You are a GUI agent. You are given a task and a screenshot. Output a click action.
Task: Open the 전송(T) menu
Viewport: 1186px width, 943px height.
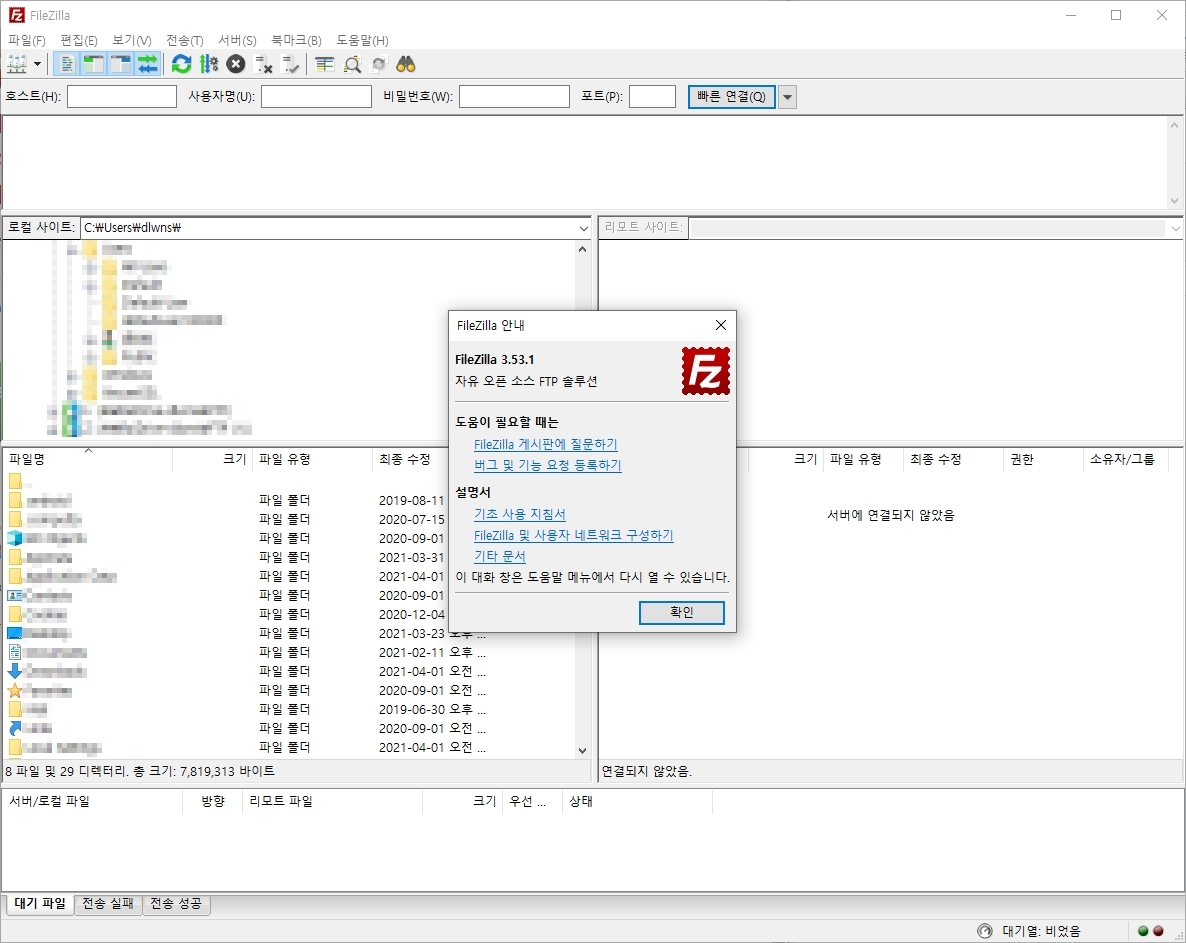[x=185, y=40]
